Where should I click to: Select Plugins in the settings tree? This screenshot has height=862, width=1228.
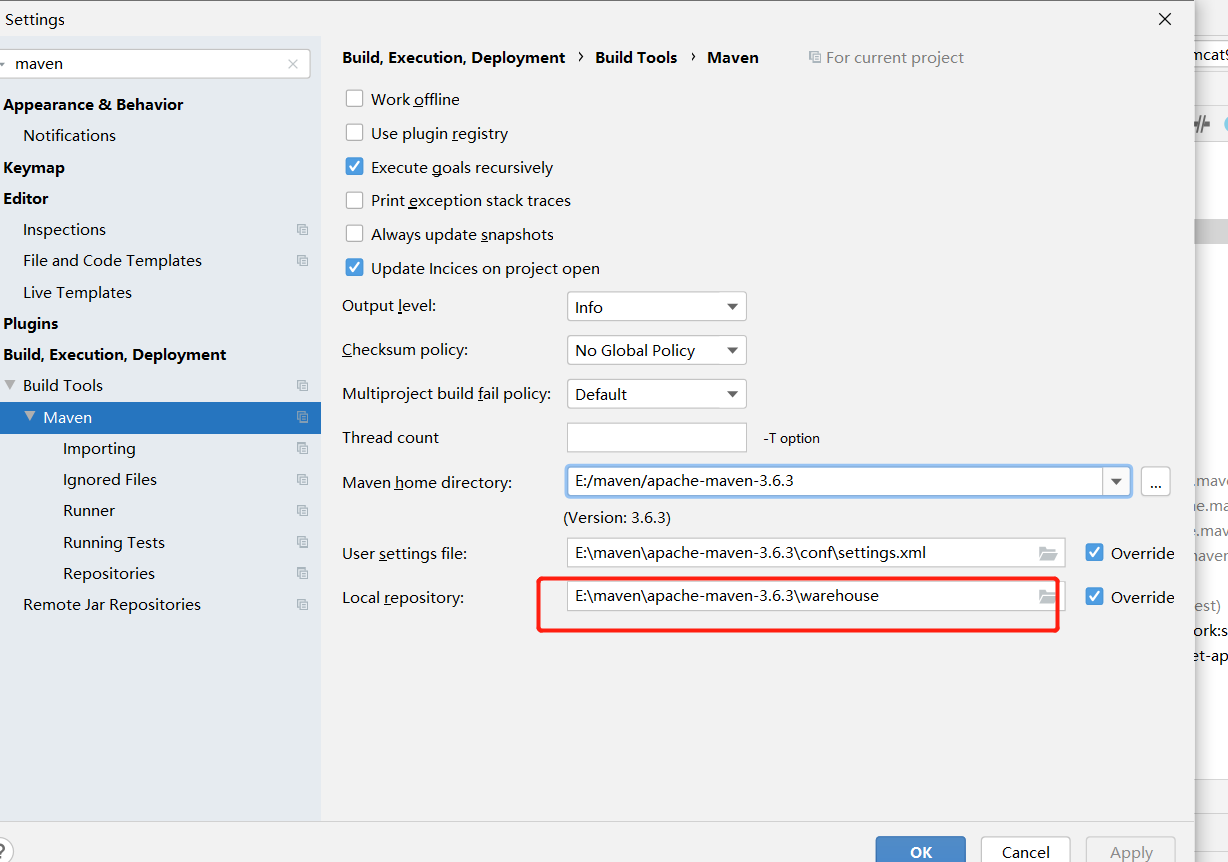[x=31, y=324]
